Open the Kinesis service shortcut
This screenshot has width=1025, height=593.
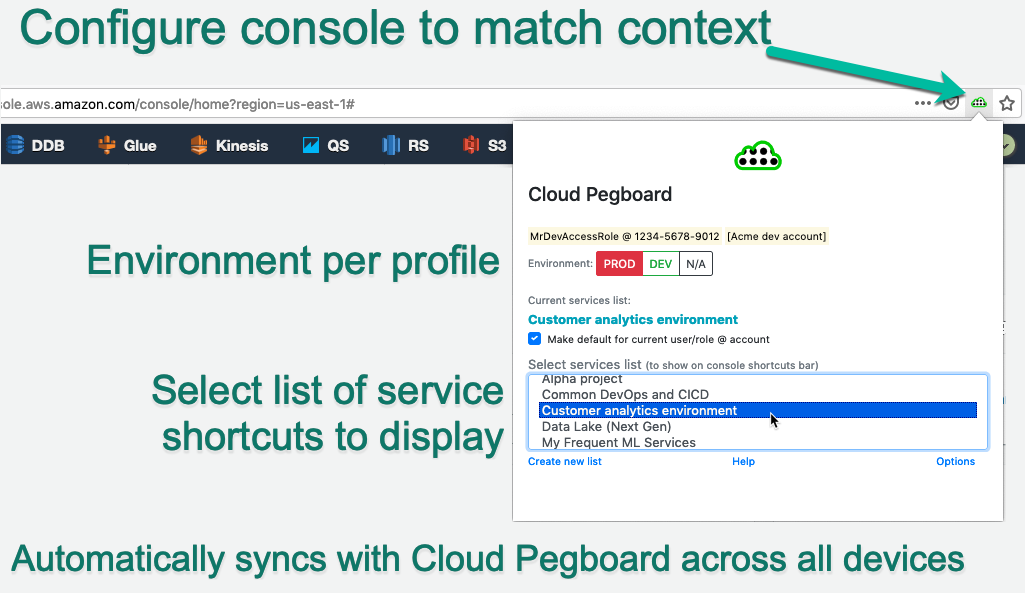(x=229, y=145)
